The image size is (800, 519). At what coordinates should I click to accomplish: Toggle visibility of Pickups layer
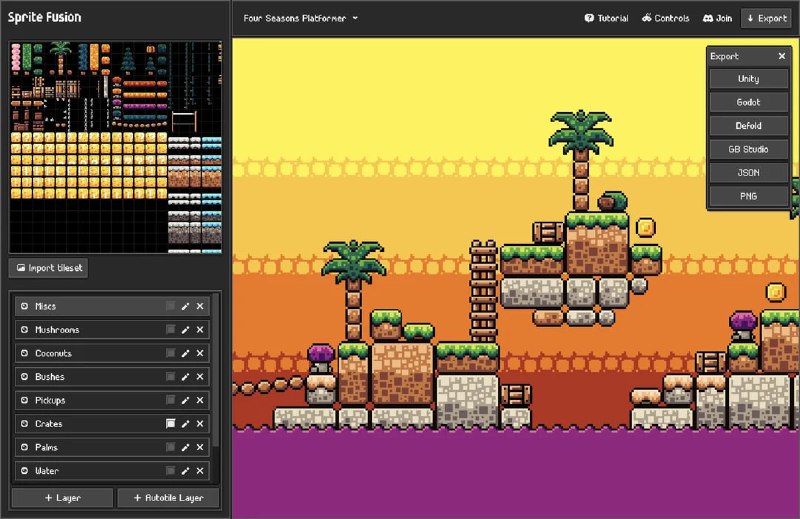24,400
